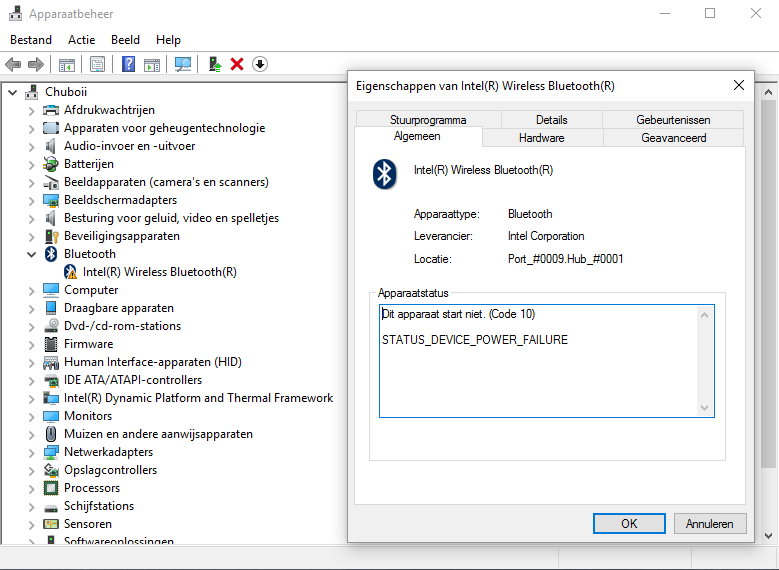This screenshot has width=779, height=570.
Task: Switch to the Gebeurtenissen tab
Action: pos(673,120)
